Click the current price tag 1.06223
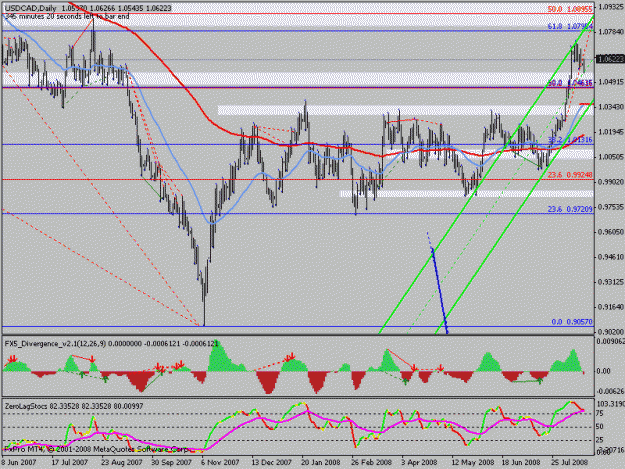This screenshot has height=469, width=625. [x=610, y=59]
